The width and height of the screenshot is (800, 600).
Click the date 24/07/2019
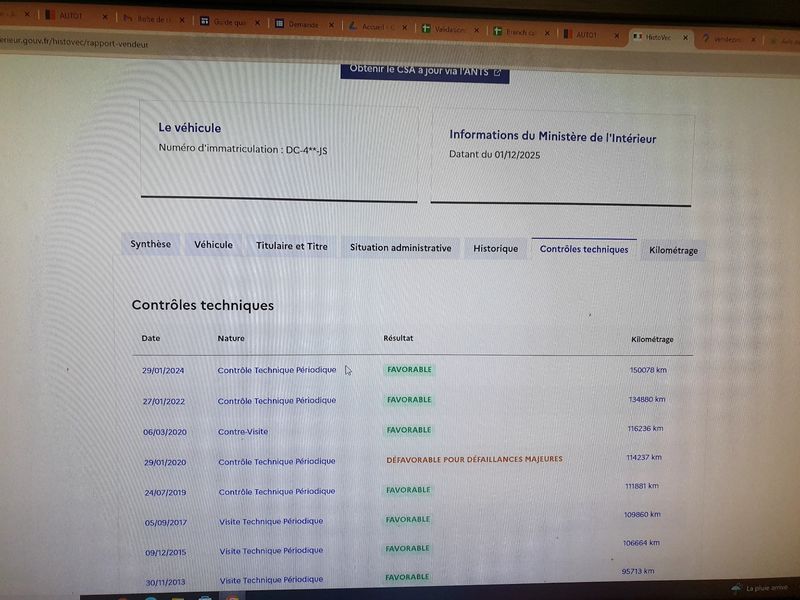(165, 493)
